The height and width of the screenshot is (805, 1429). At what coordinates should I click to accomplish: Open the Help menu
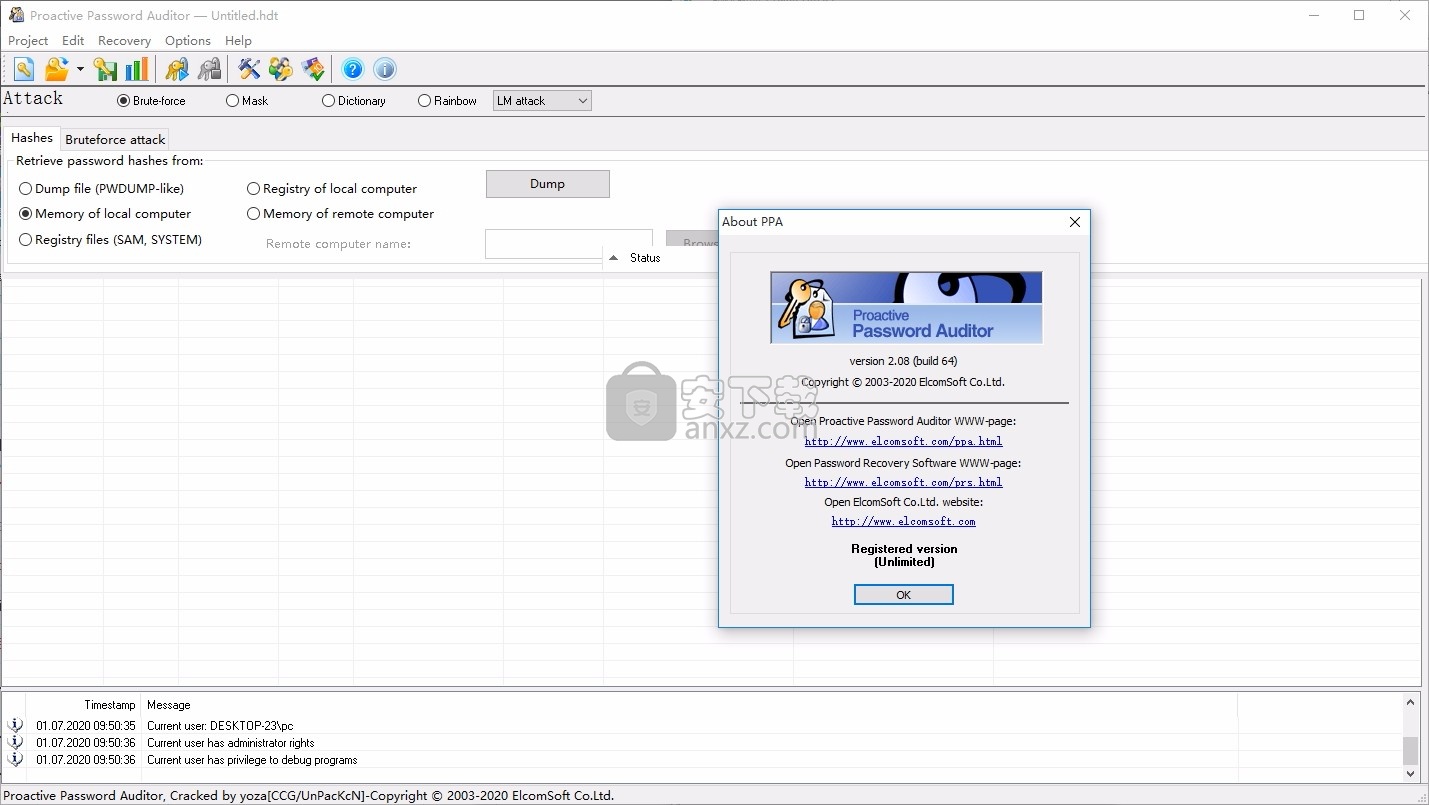coord(238,41)
